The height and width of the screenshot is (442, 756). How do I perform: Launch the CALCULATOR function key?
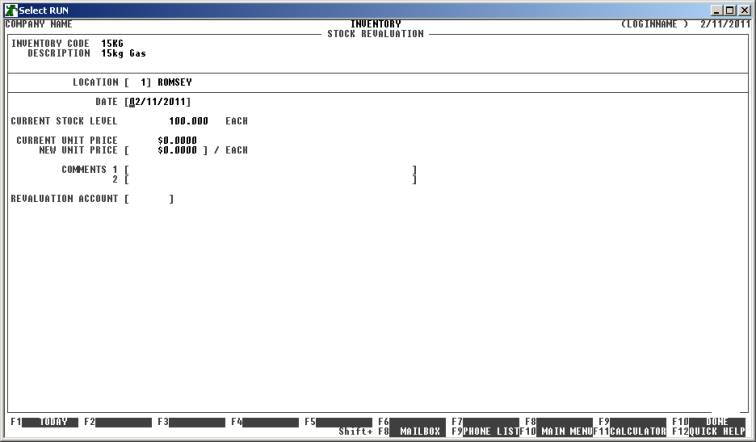638,431
